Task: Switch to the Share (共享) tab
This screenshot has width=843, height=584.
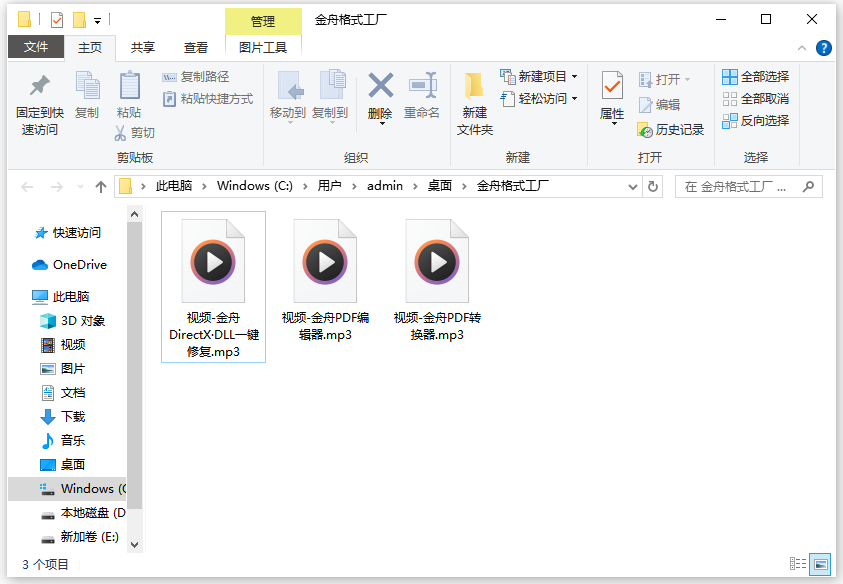Action: (142, 47)
